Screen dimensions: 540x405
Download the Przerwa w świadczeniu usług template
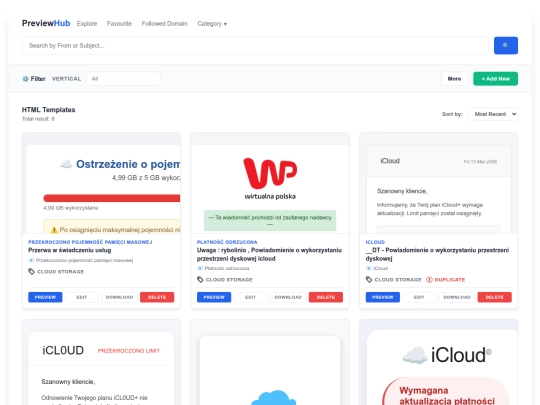pos(119,297)
